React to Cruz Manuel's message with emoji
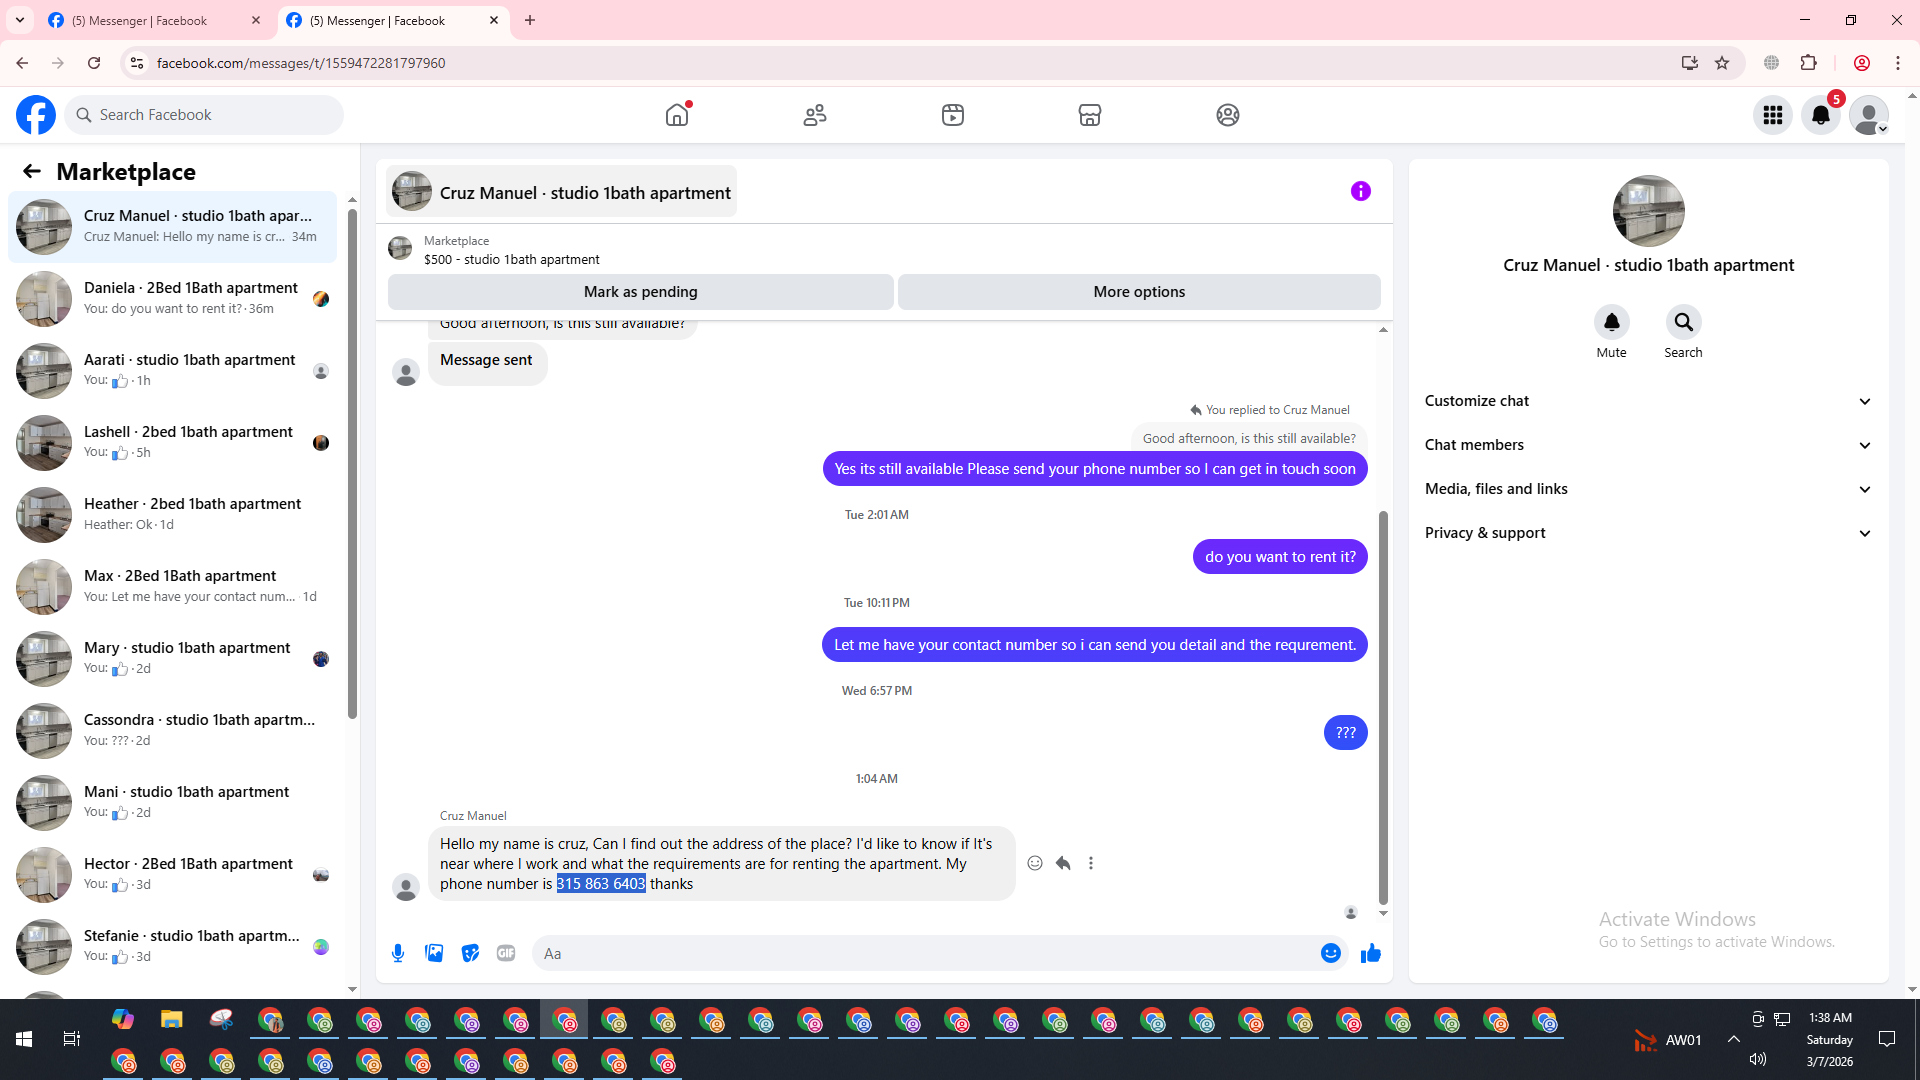This screenshot has height=1080, width=1920. point(1035,863)
